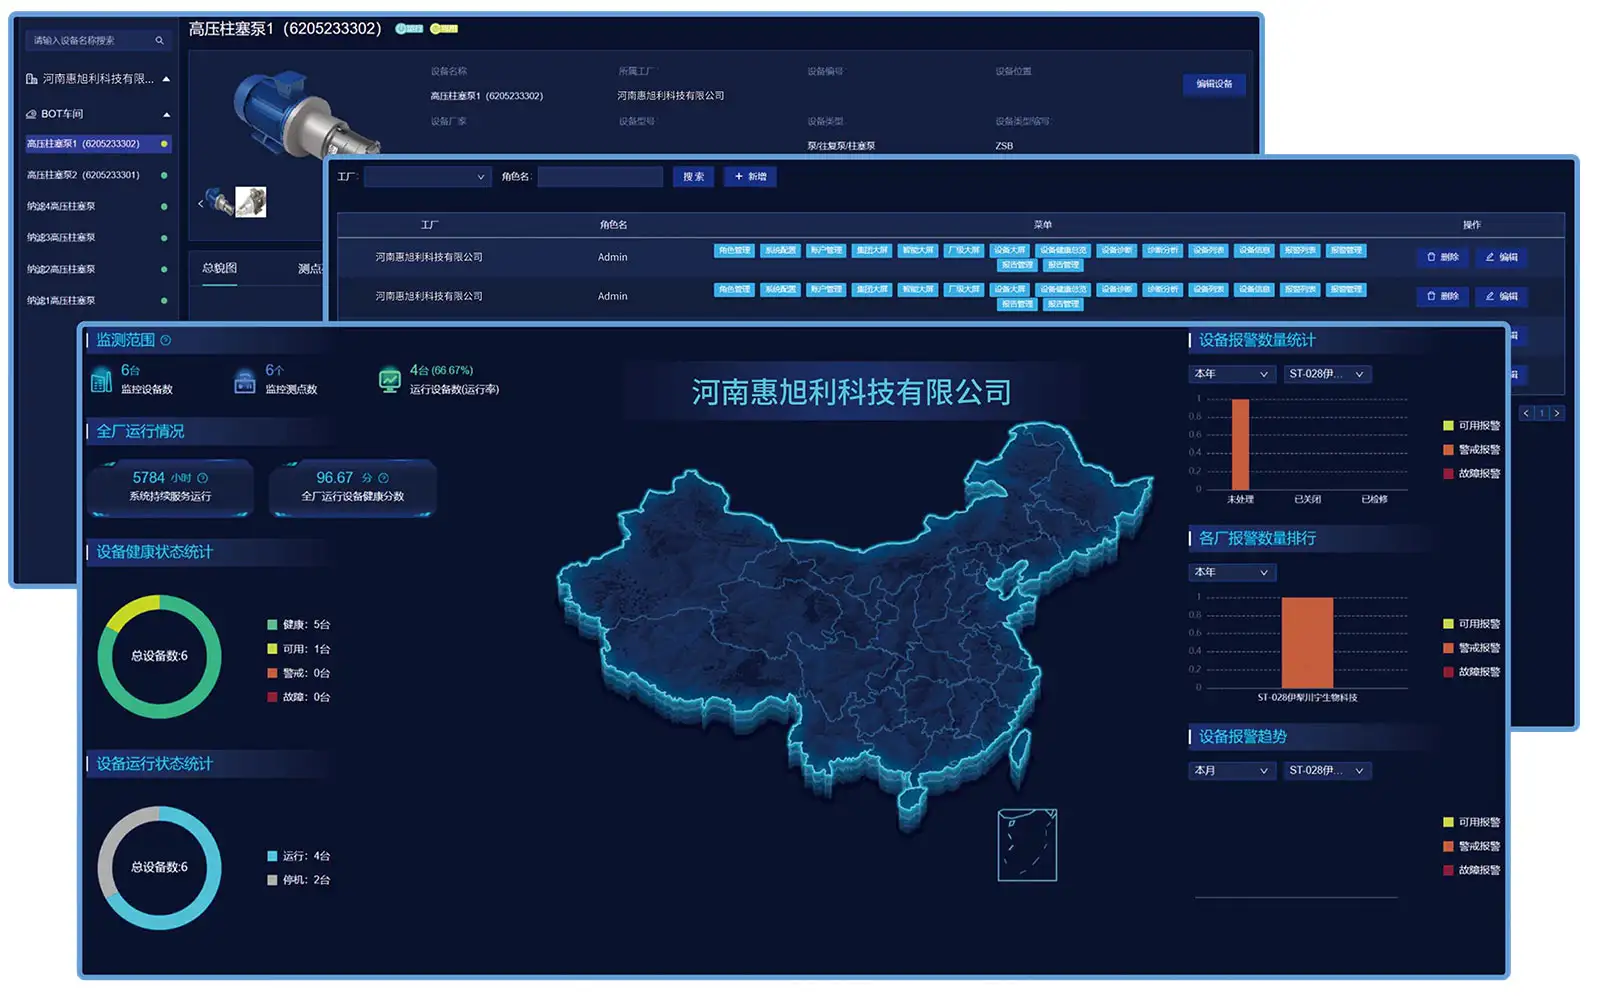Click the 运行 blue legend swatch in running status chart
Viewport: 1600px width, 997px height.
272,856
